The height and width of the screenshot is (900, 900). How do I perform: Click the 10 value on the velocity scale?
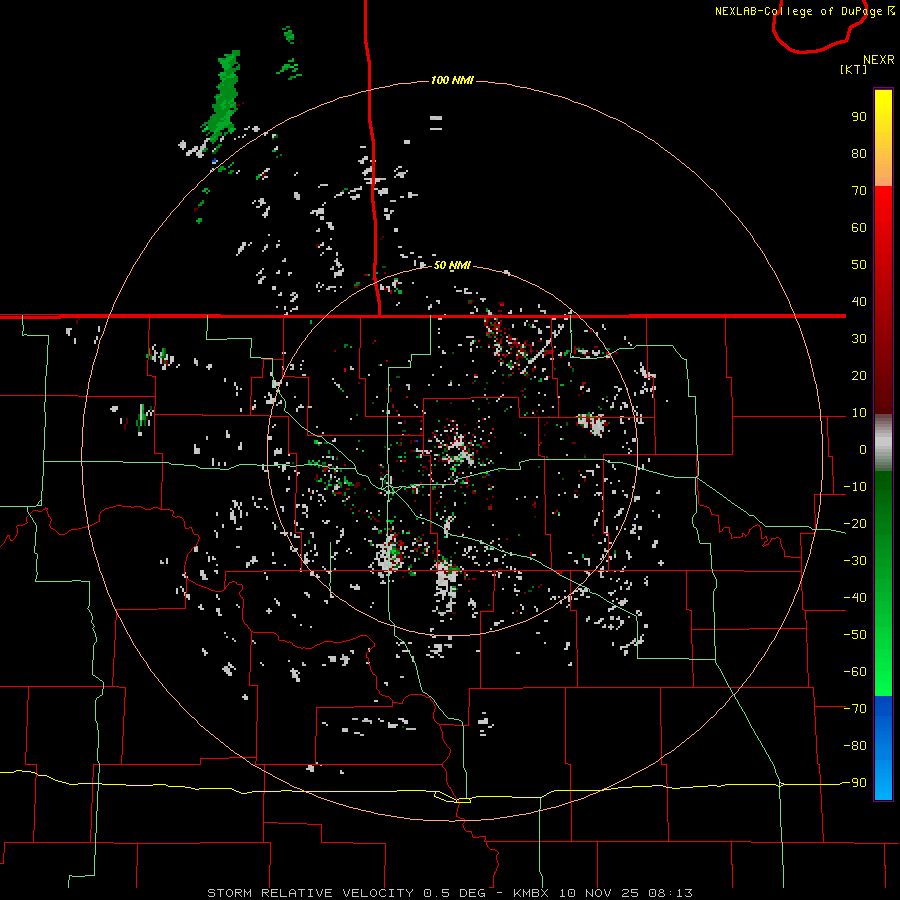click(x=859, y=413)
